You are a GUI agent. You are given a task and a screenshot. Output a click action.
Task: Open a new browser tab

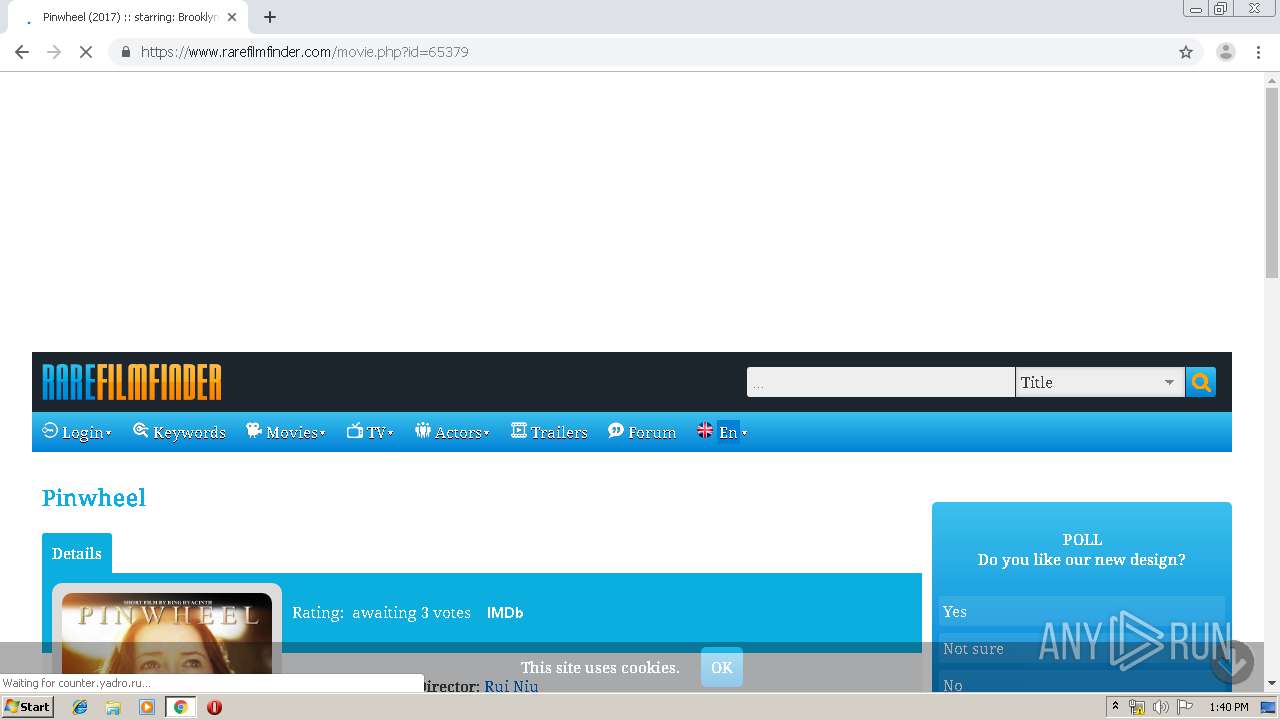[x=270, y=17]
